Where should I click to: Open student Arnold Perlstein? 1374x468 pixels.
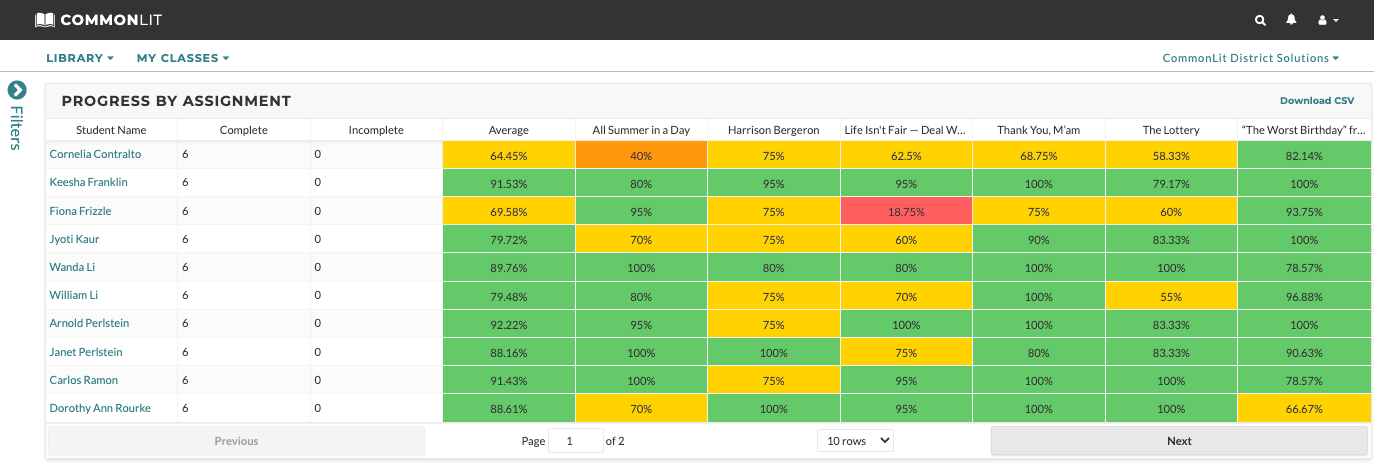pyautogui.click(x=89, y=323)
